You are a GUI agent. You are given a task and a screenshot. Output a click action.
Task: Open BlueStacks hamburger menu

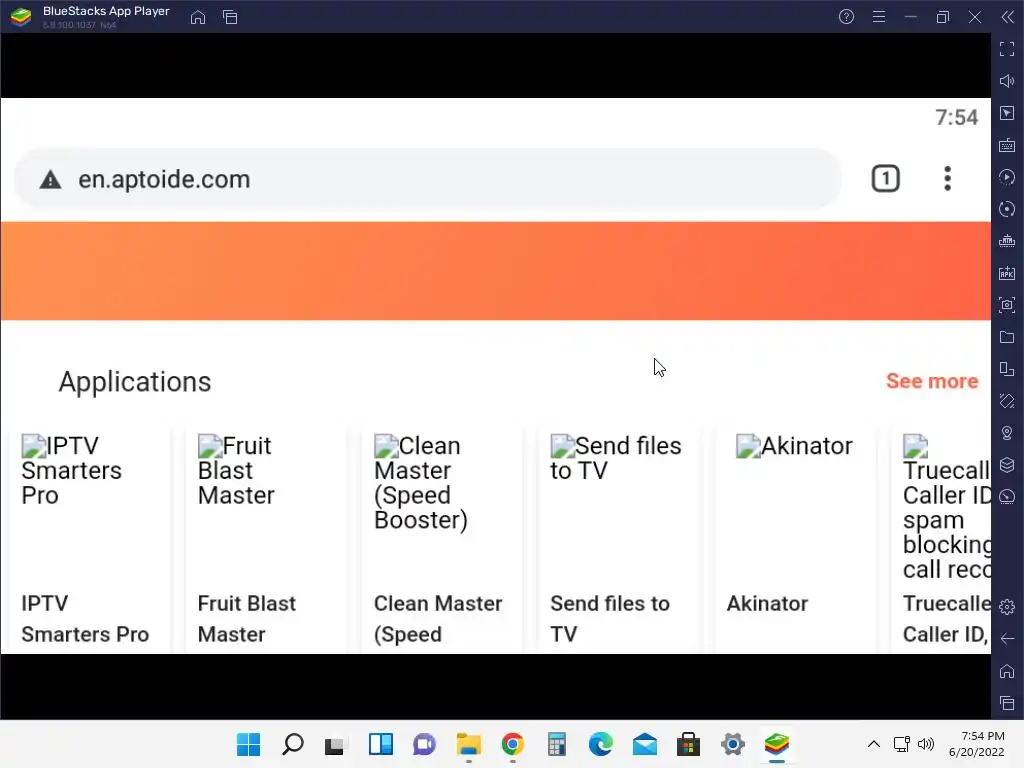coord(879,17)
